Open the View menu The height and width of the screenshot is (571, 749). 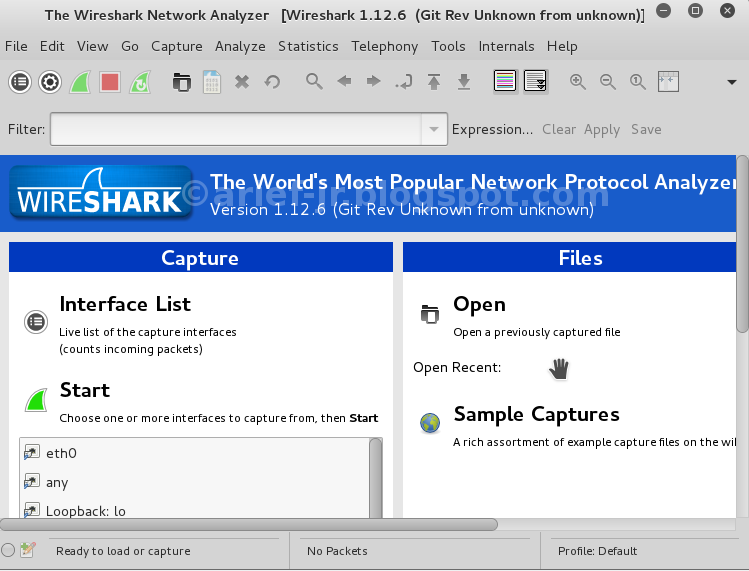point(93,46)
